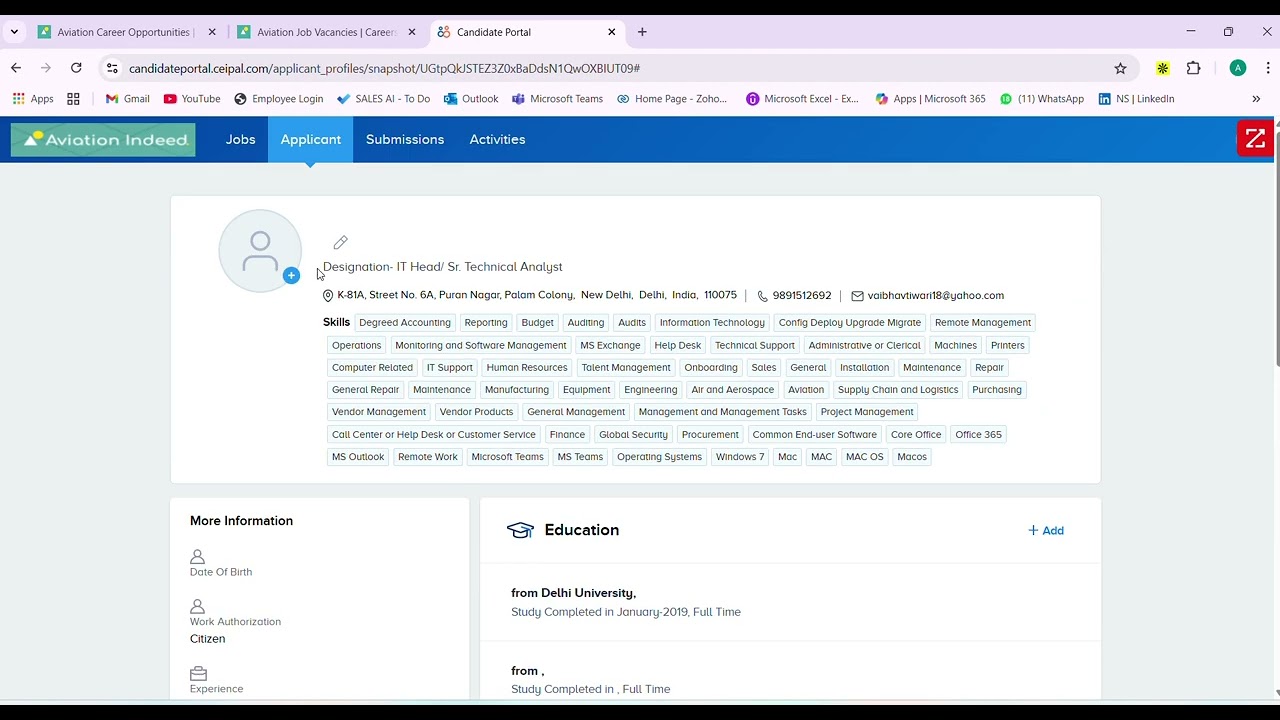Click the pencil edit profile icon
Viewport: 1280px width, 720px height.
point(341,242)
